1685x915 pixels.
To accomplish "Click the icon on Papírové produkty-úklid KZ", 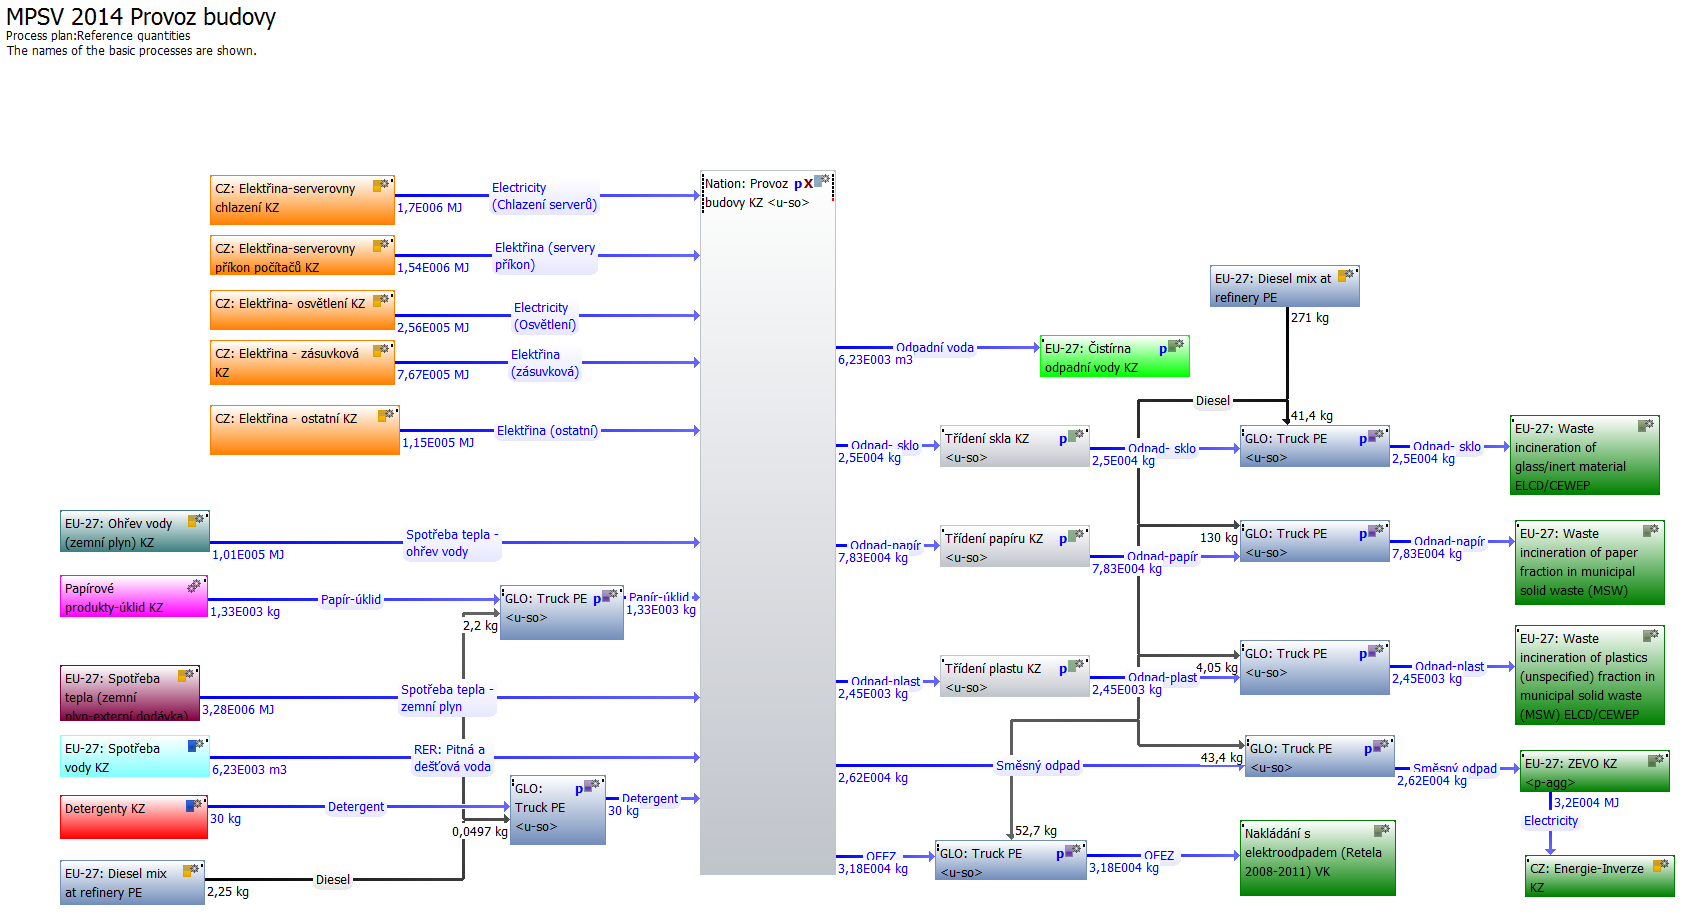I will point(196,585).
